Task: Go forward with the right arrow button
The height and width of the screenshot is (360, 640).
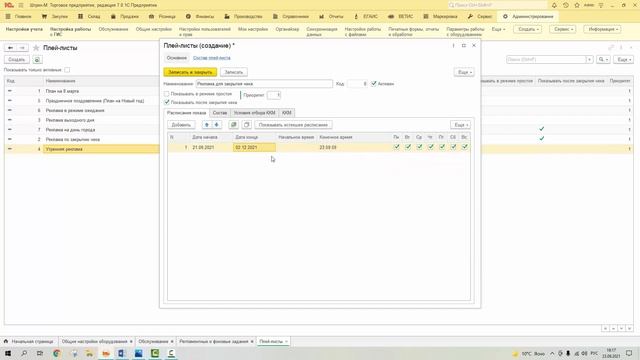Action: (x=22, y=48)
